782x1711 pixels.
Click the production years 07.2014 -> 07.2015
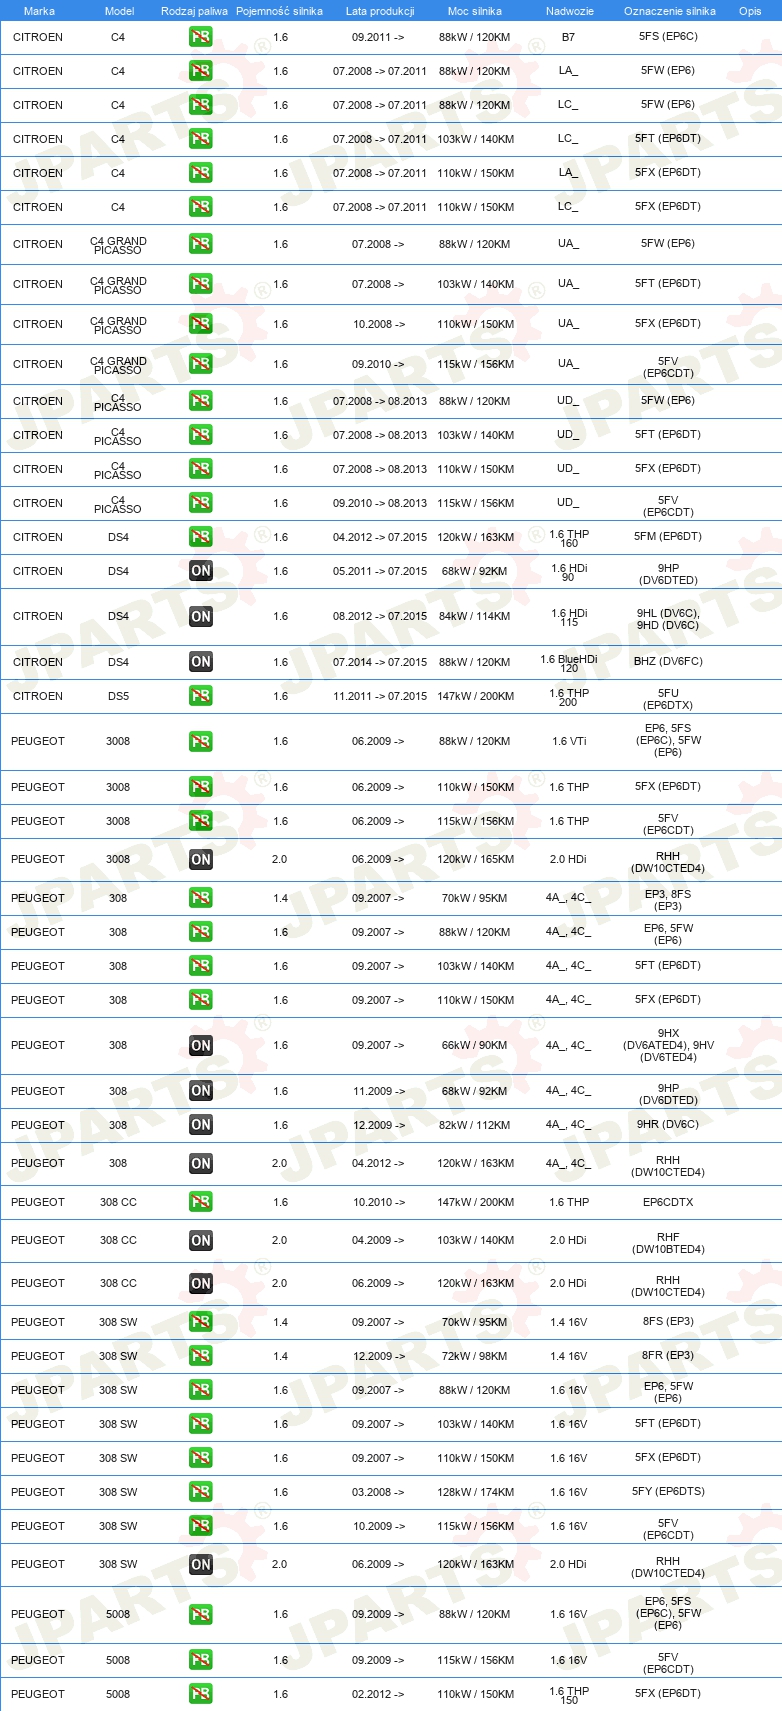380,662
